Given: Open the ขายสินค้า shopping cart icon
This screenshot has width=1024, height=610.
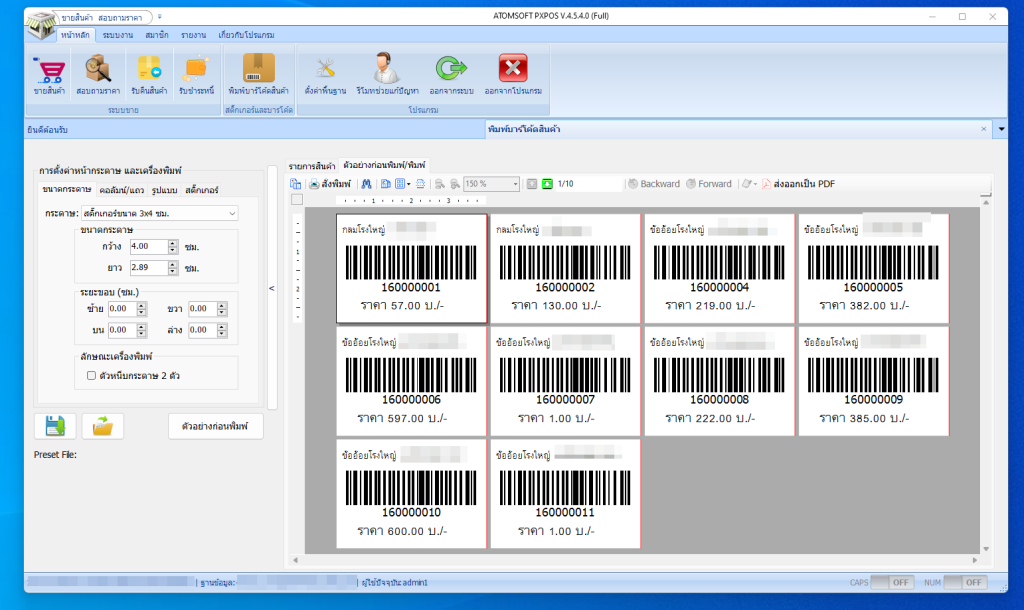Looking at the screenshot, I should [x=49, y=70].
